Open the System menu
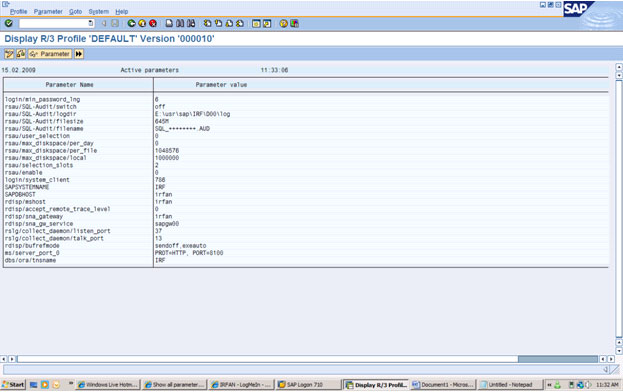 point(99,12)
